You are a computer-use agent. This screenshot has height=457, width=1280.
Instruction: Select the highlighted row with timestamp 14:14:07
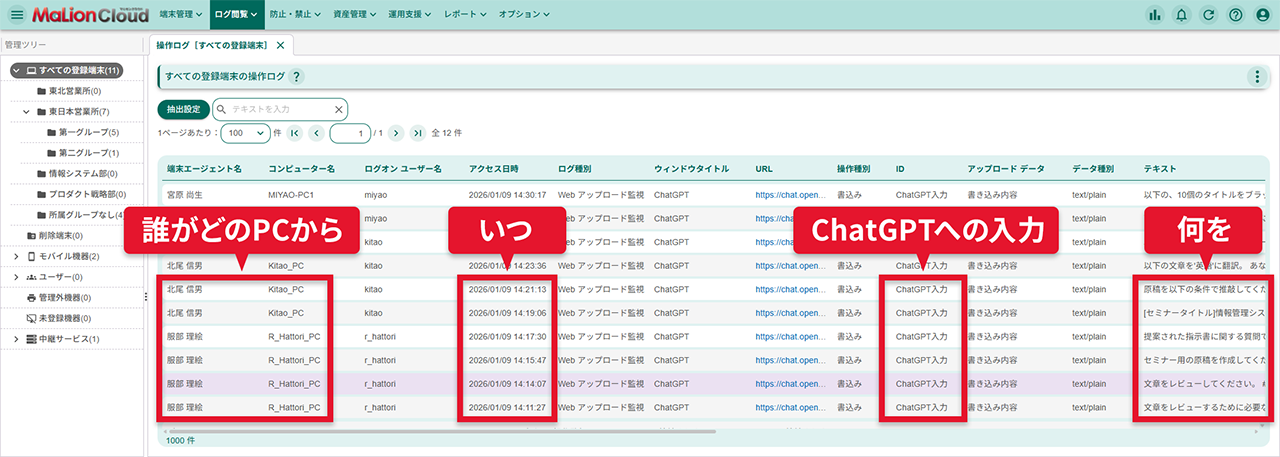pos(712,384)
